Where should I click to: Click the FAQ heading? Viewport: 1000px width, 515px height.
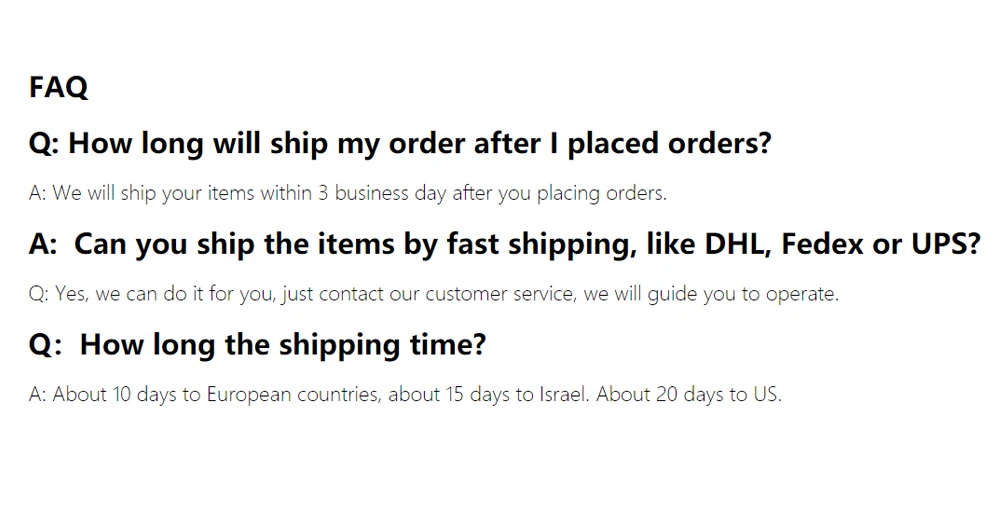pos(58,87)
